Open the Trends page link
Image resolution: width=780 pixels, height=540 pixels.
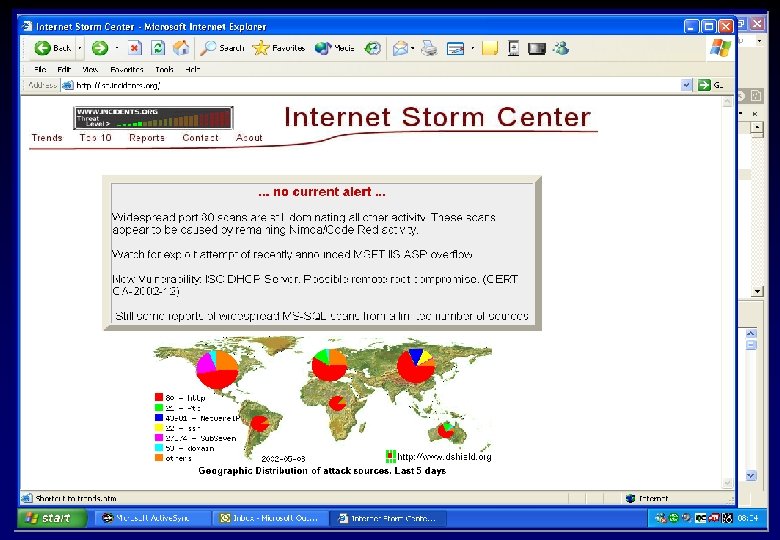(47, 138)
